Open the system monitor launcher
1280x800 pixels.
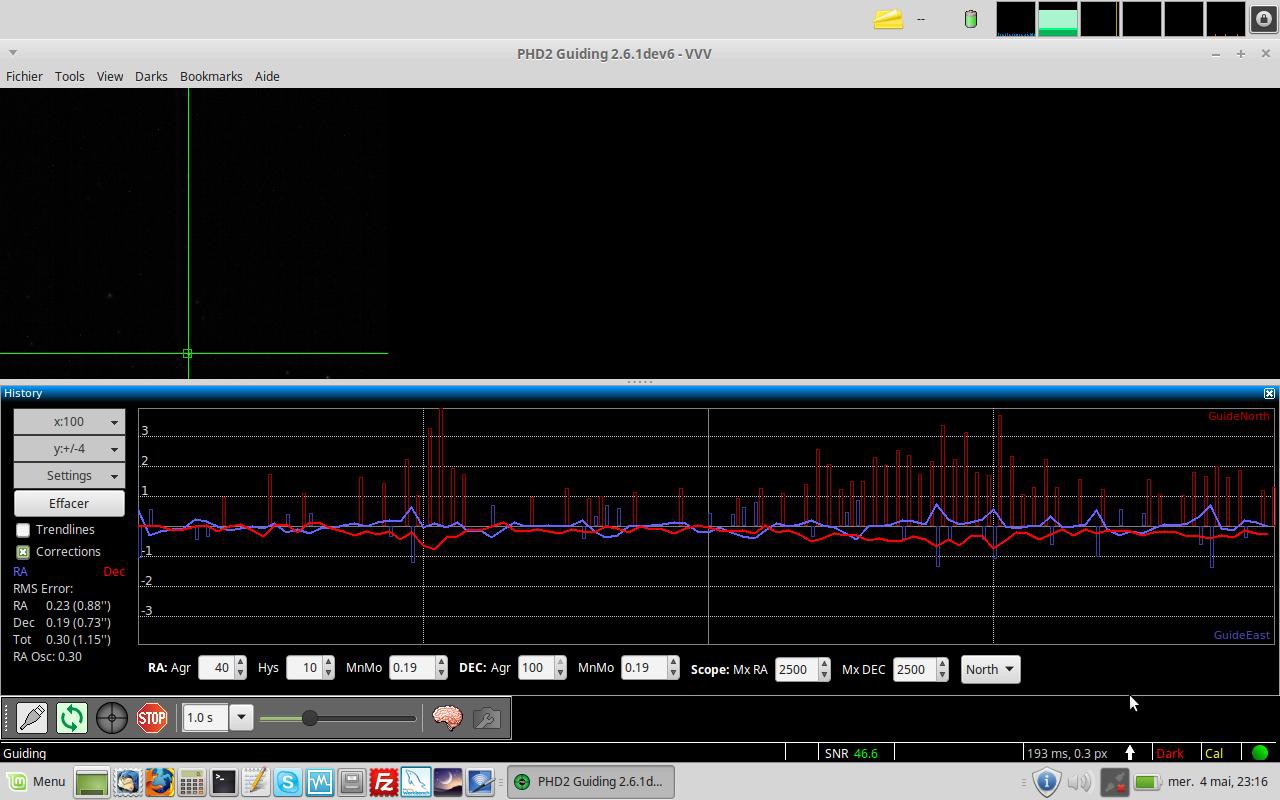click(x=319, y=782)
